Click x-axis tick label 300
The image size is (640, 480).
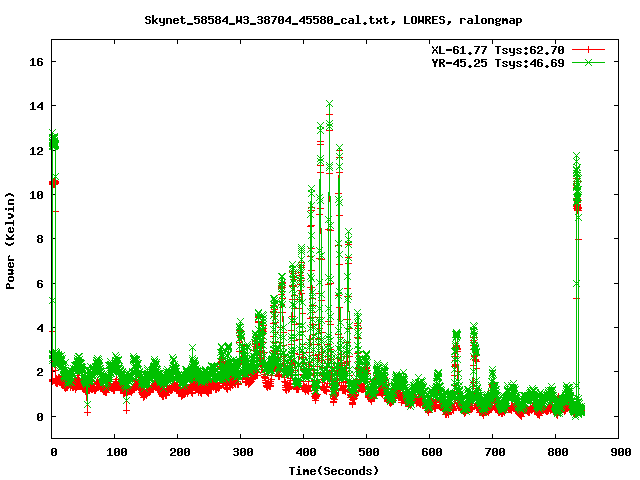click(242, 452)
